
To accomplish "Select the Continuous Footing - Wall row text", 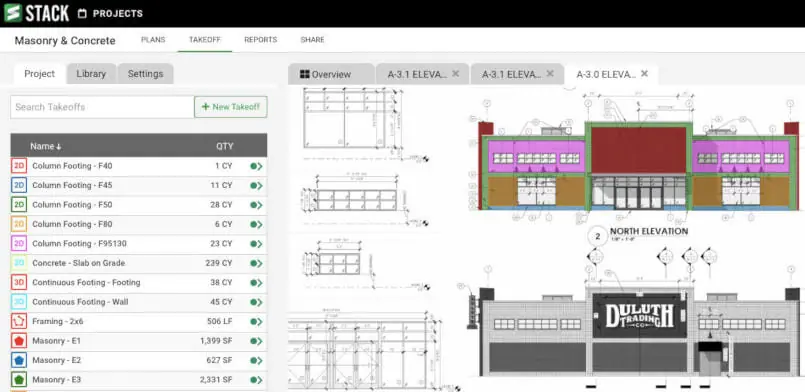I will pyautogui.click(x=80, y=302).
